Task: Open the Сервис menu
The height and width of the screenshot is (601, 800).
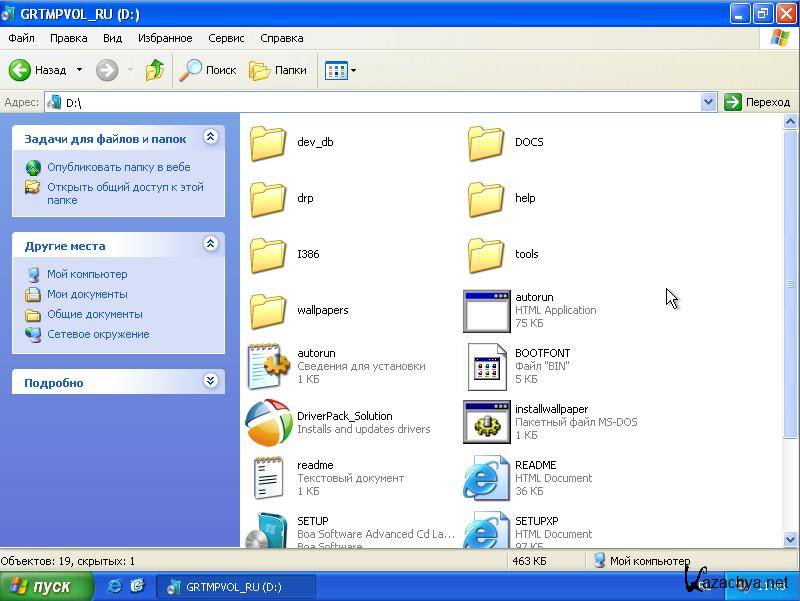Action: [226, 38]
